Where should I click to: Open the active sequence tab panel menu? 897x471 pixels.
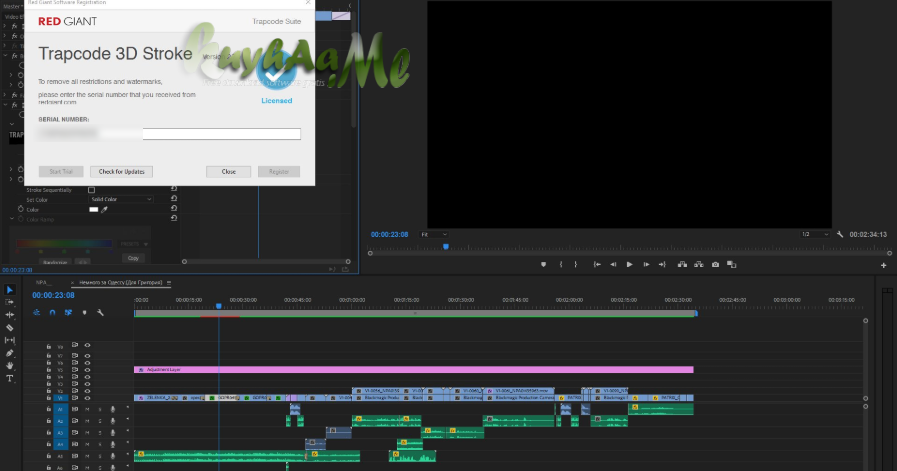[169, 283]
